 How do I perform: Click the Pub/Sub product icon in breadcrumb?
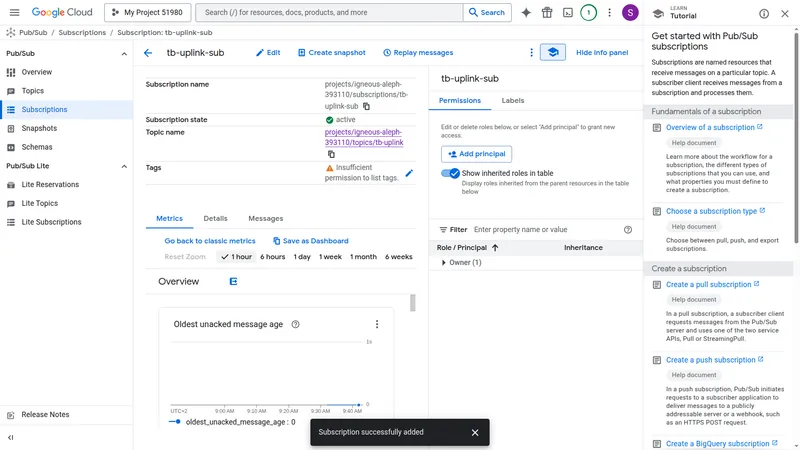10,33
